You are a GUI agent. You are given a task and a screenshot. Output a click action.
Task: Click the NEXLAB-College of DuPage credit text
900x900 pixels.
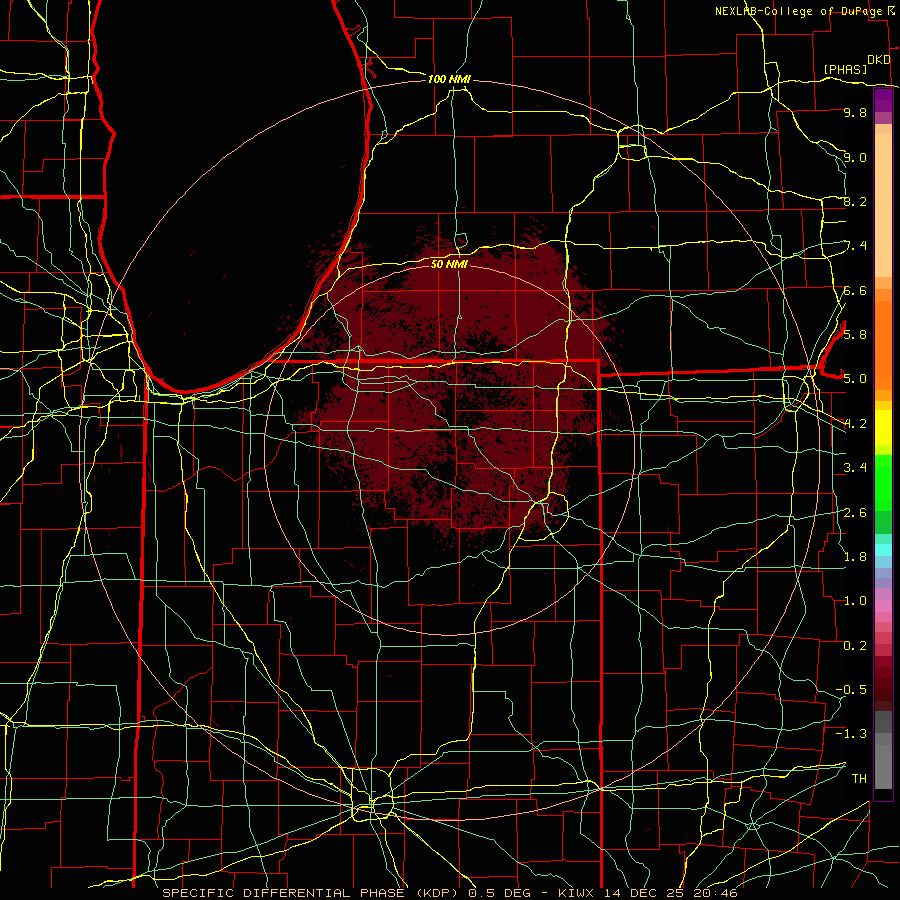tap(800, 11)
